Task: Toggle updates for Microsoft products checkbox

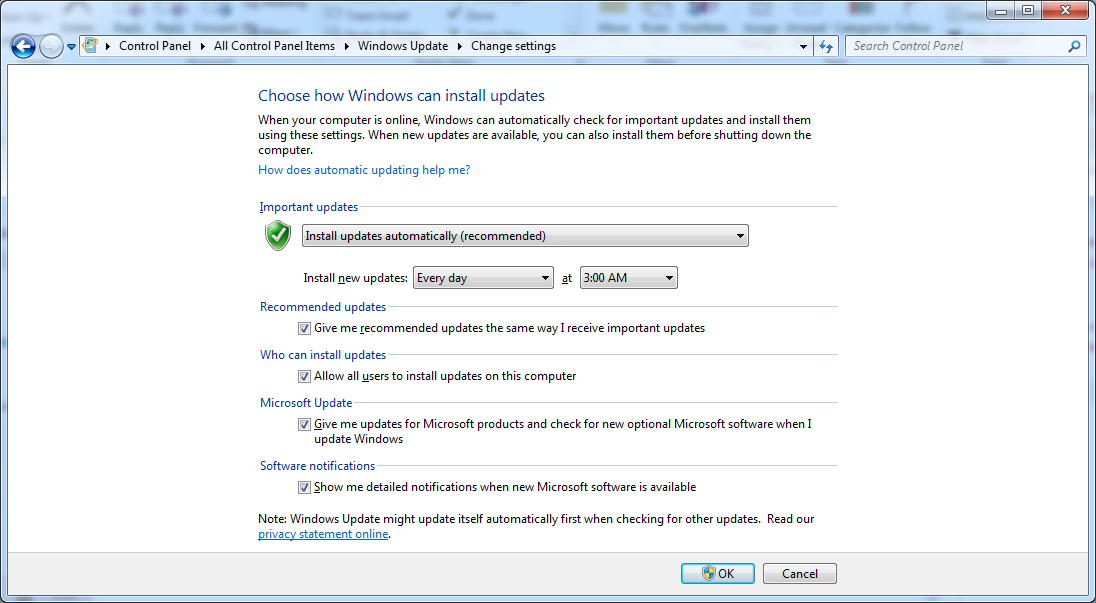Action: point(304,424)
